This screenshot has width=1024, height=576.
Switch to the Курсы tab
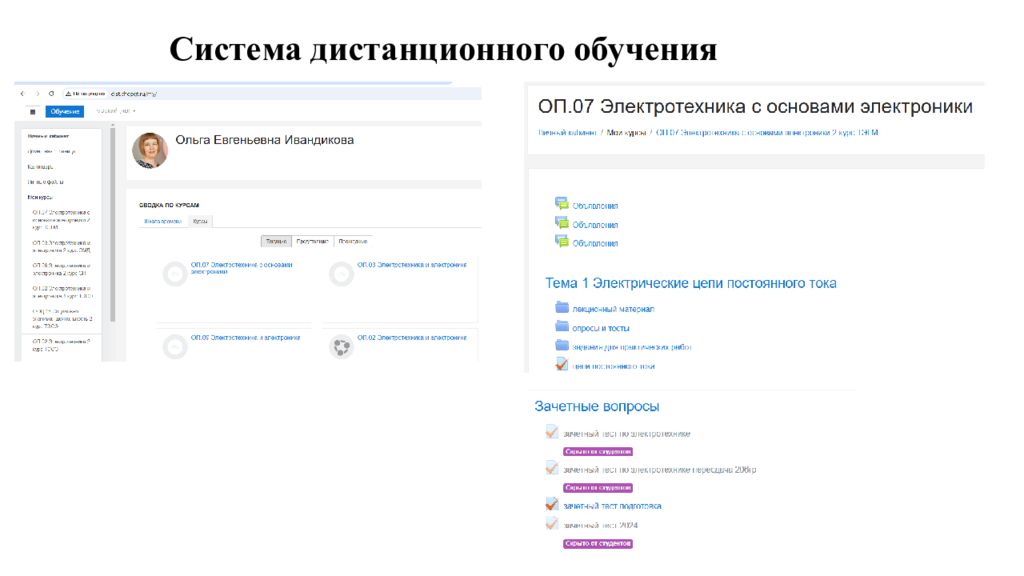200,221
